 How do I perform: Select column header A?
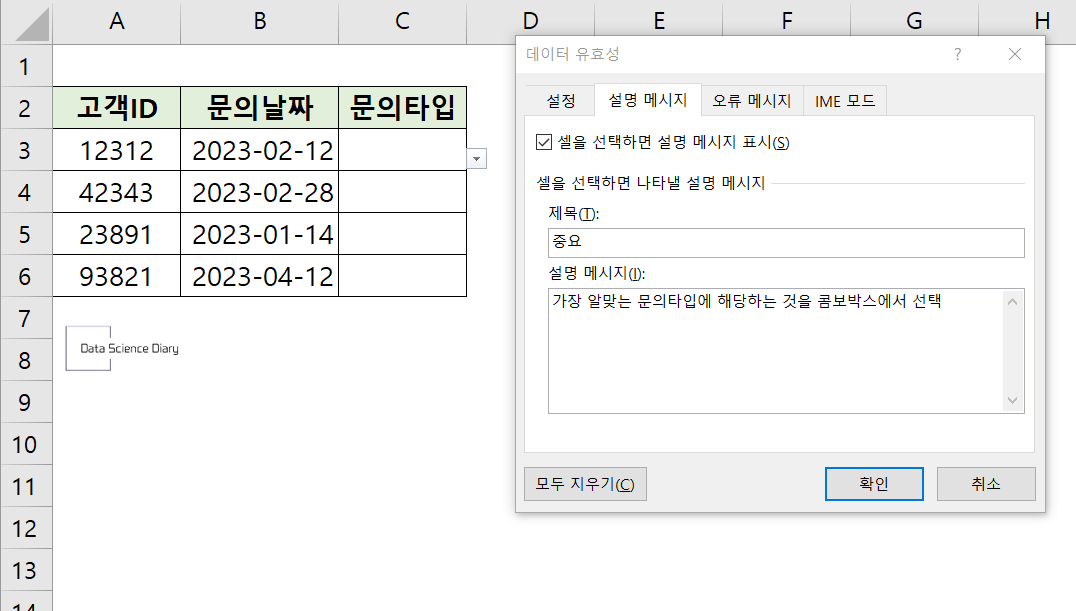[x=116, y=19]
